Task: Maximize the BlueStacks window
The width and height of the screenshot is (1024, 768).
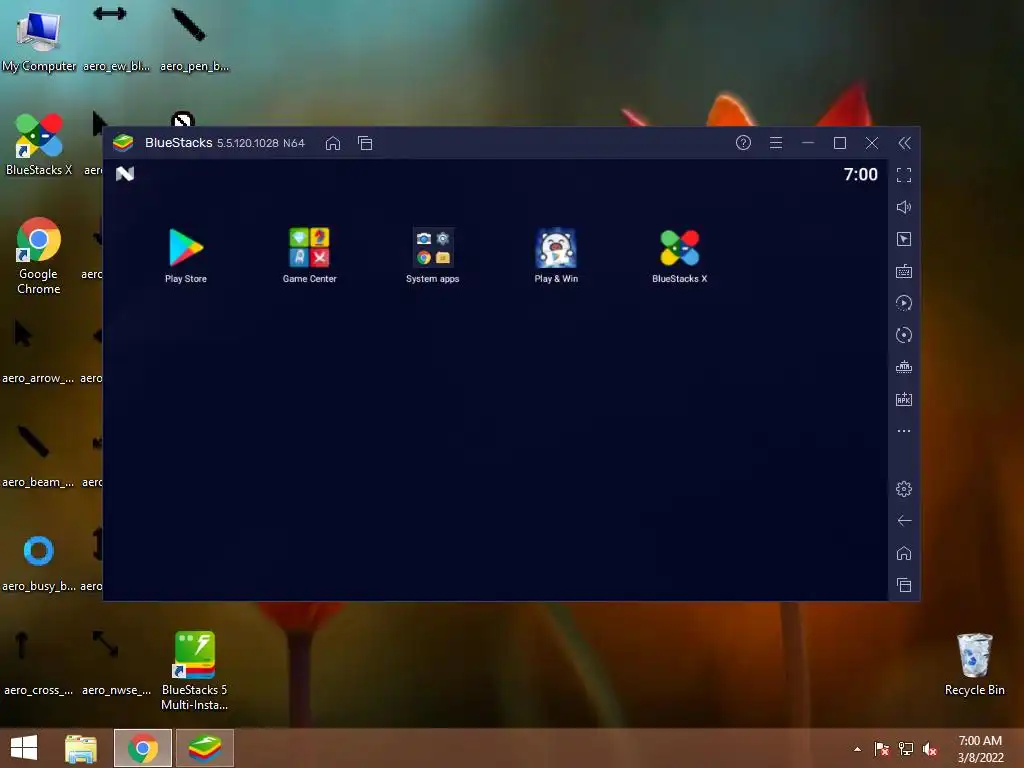Action: 840,143
